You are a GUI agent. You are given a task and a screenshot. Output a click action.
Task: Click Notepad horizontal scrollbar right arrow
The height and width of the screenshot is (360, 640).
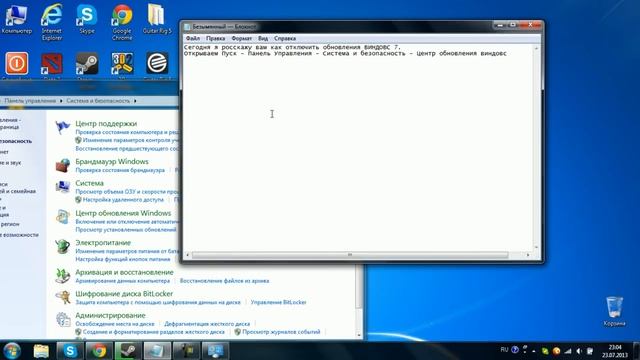pos(528,255)
